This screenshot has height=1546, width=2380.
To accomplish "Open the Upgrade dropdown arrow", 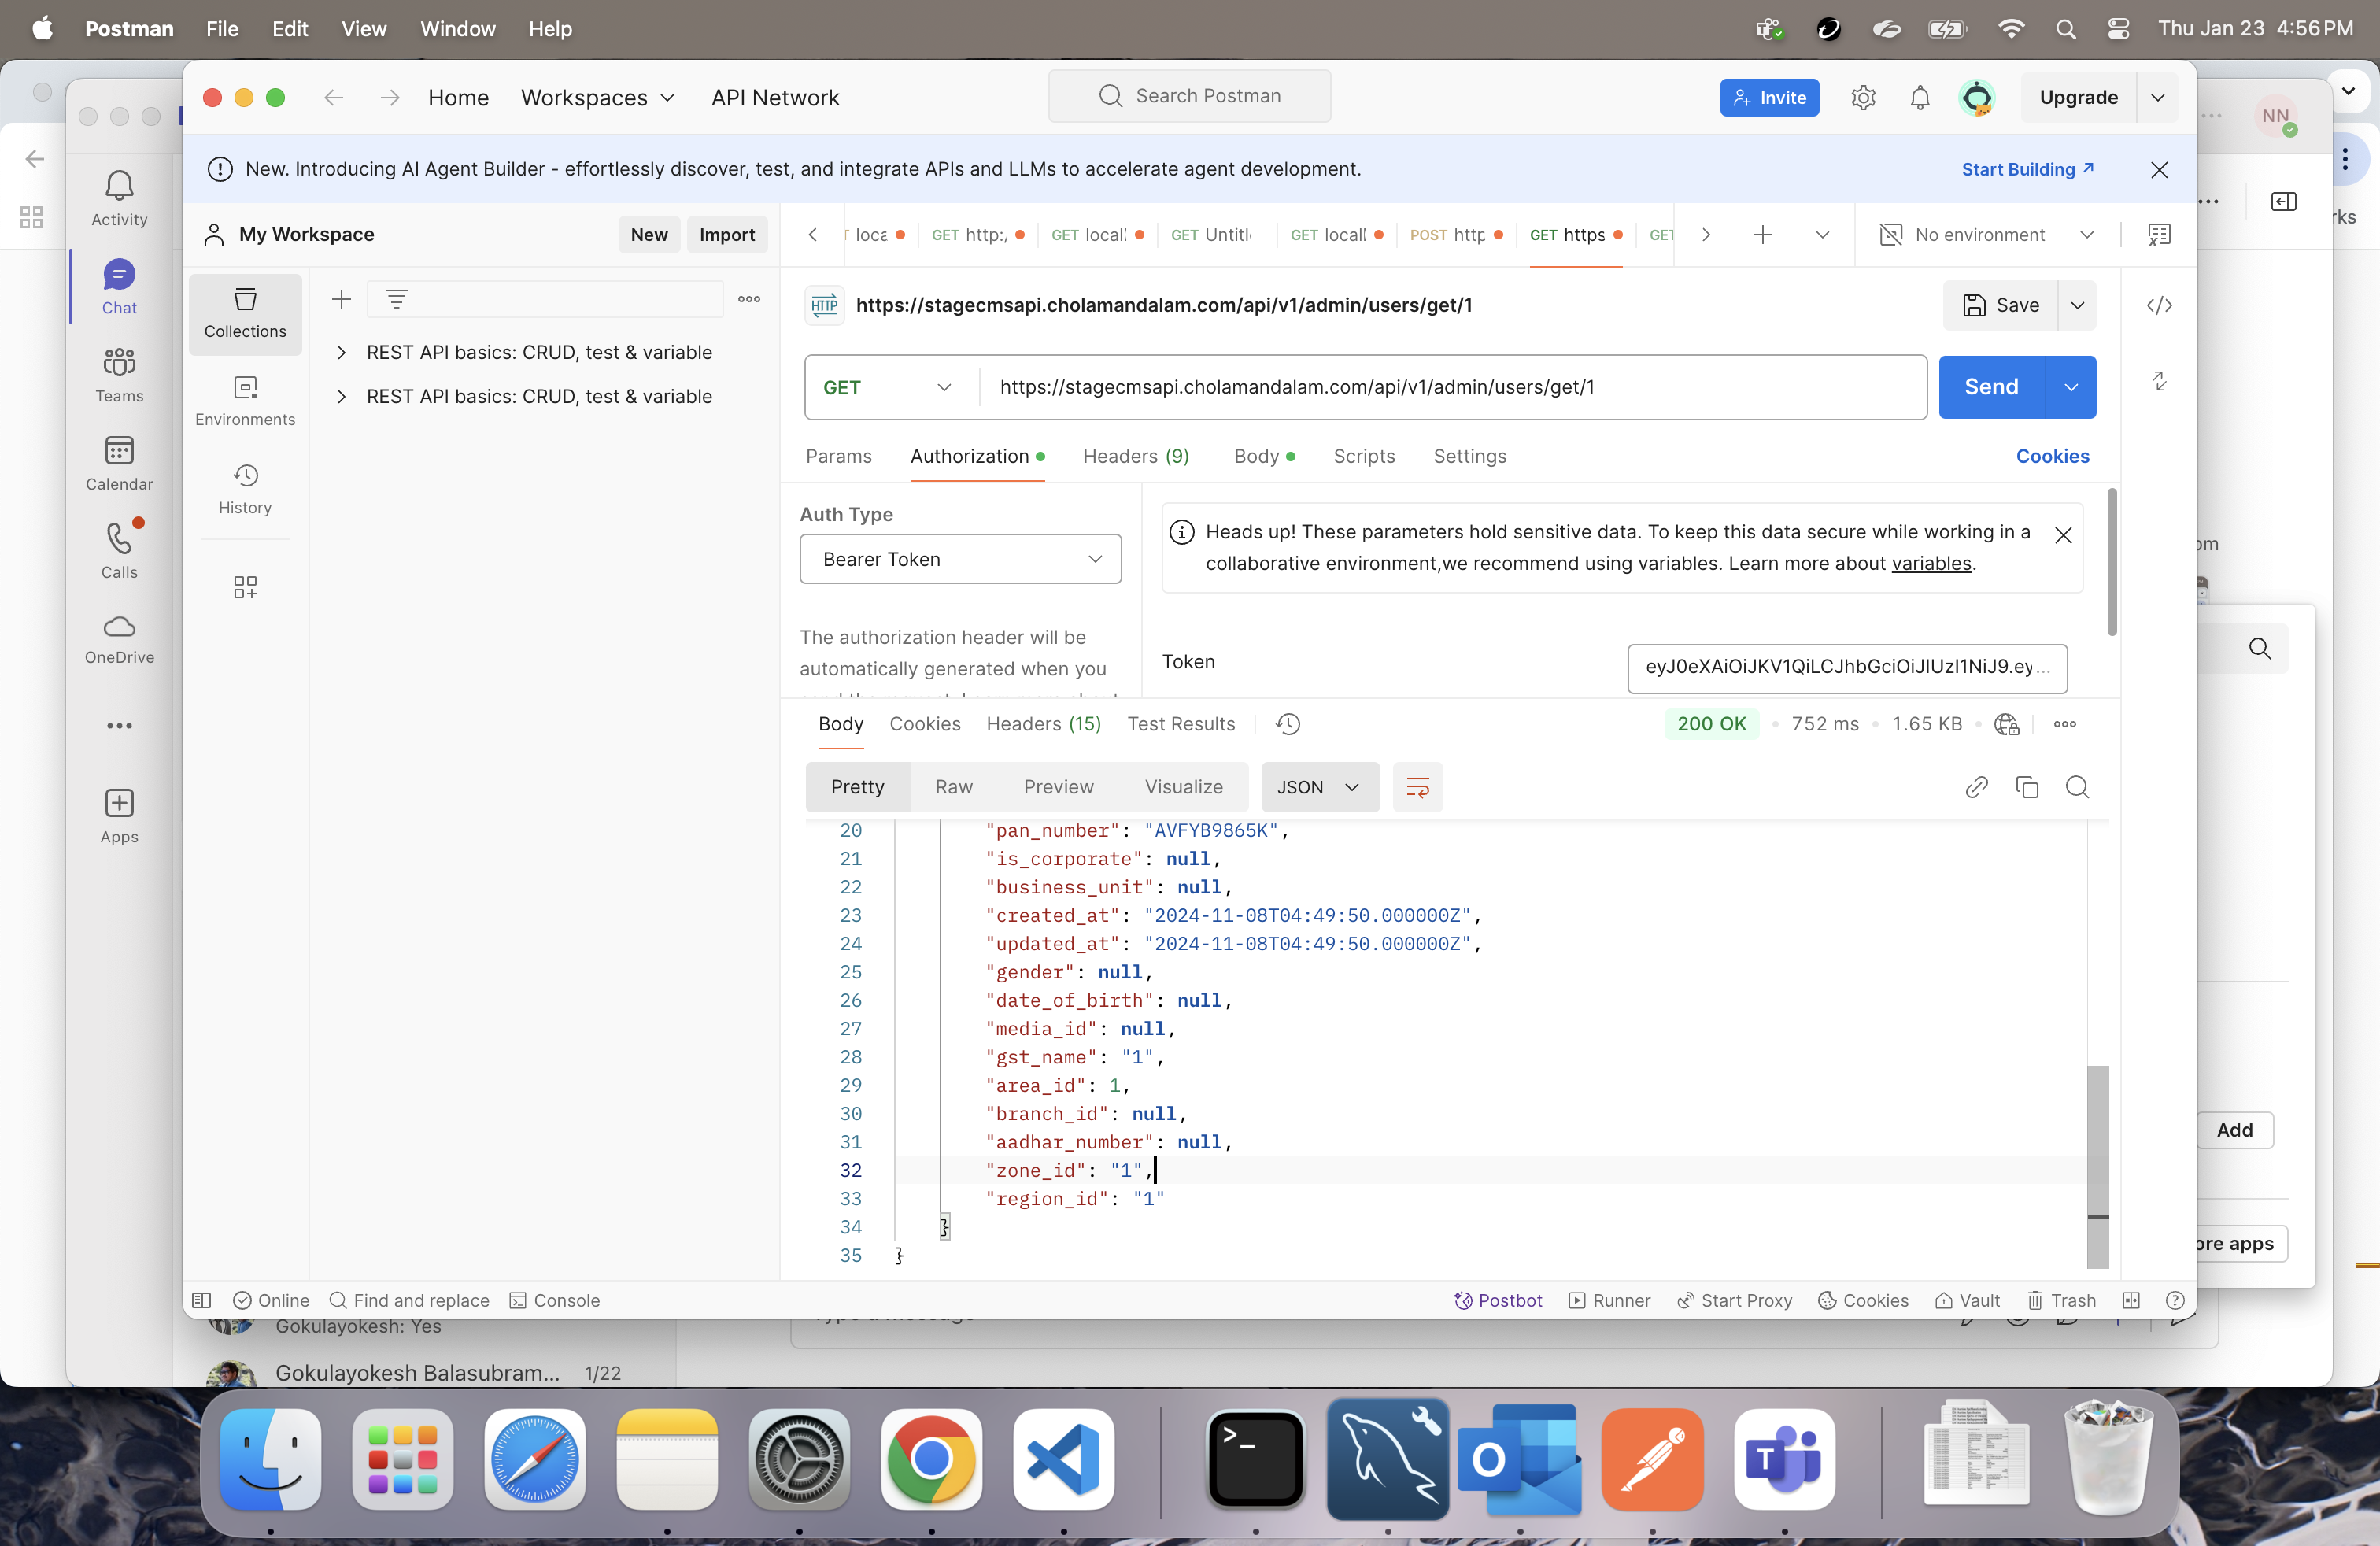I will (2158, 97).
